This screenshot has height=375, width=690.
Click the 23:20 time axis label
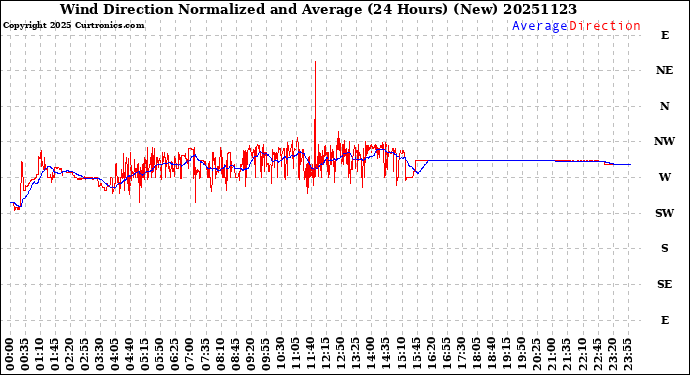point(612,354)
